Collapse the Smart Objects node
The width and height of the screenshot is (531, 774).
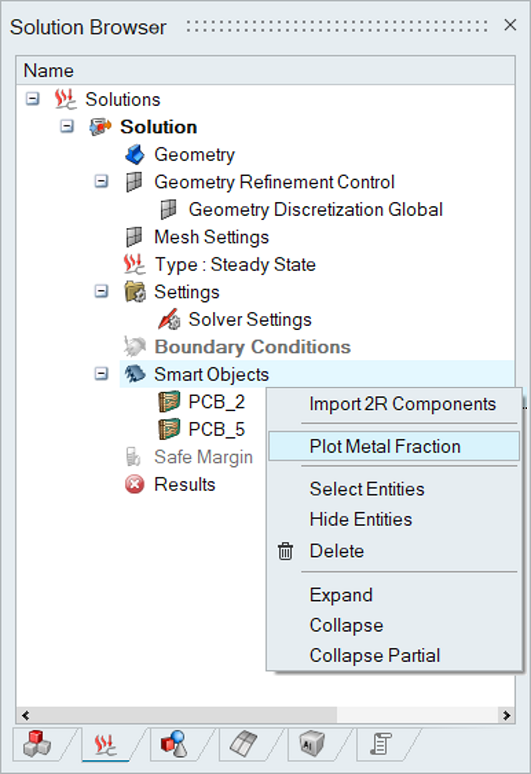coord(101,374)
